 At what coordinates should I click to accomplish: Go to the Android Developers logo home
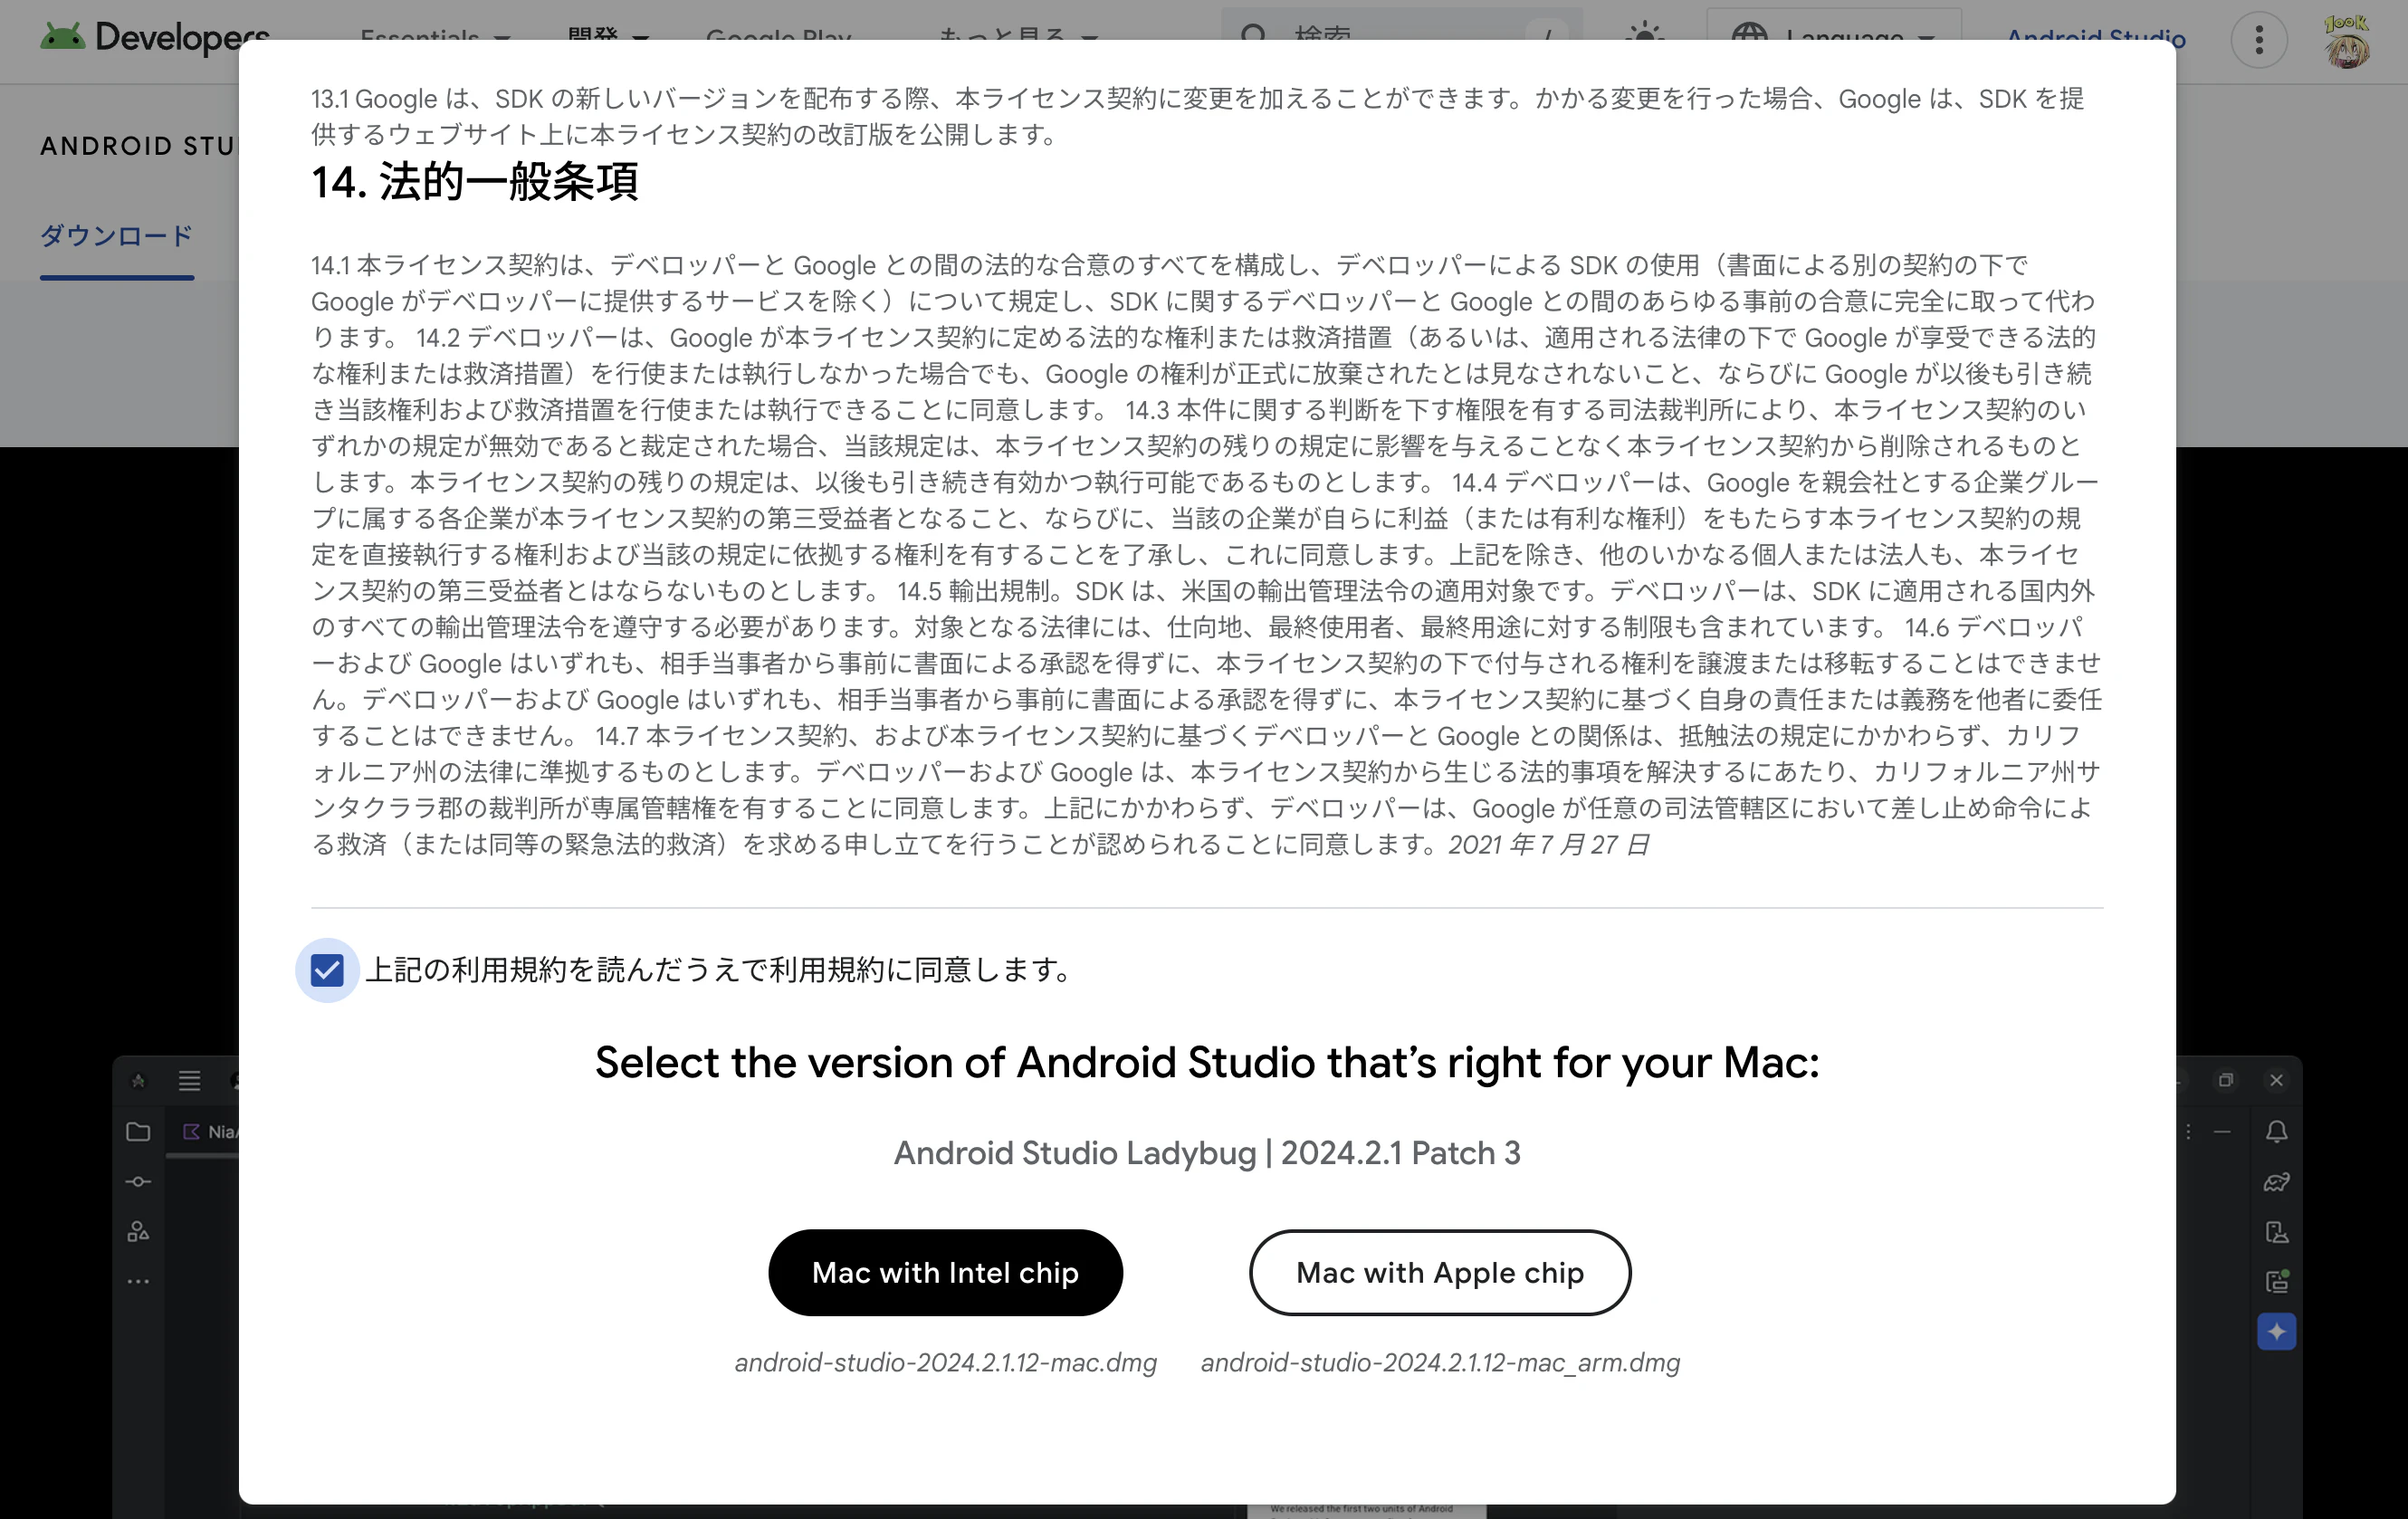point(155,37)
